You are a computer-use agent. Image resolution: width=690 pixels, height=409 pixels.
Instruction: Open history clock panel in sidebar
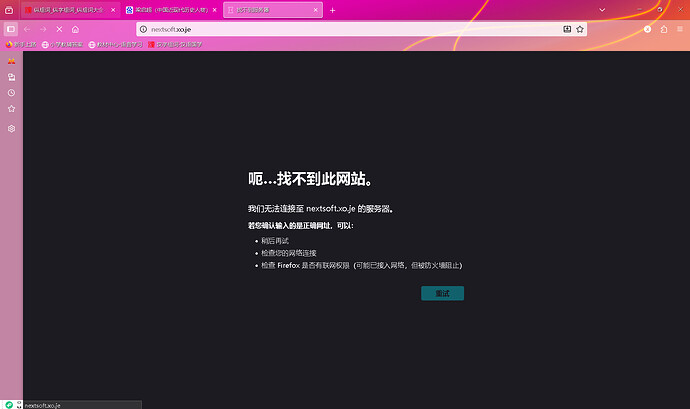(x=11, y=93)
